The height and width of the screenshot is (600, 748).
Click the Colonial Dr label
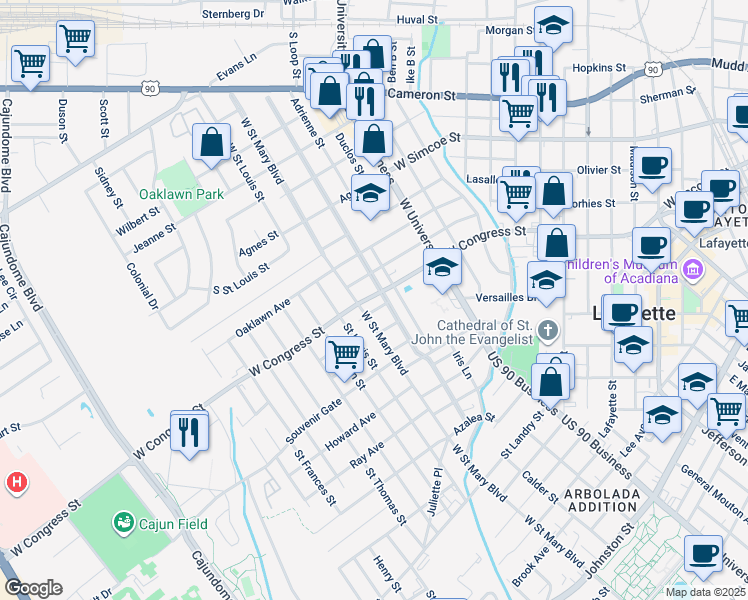[142, 286]
